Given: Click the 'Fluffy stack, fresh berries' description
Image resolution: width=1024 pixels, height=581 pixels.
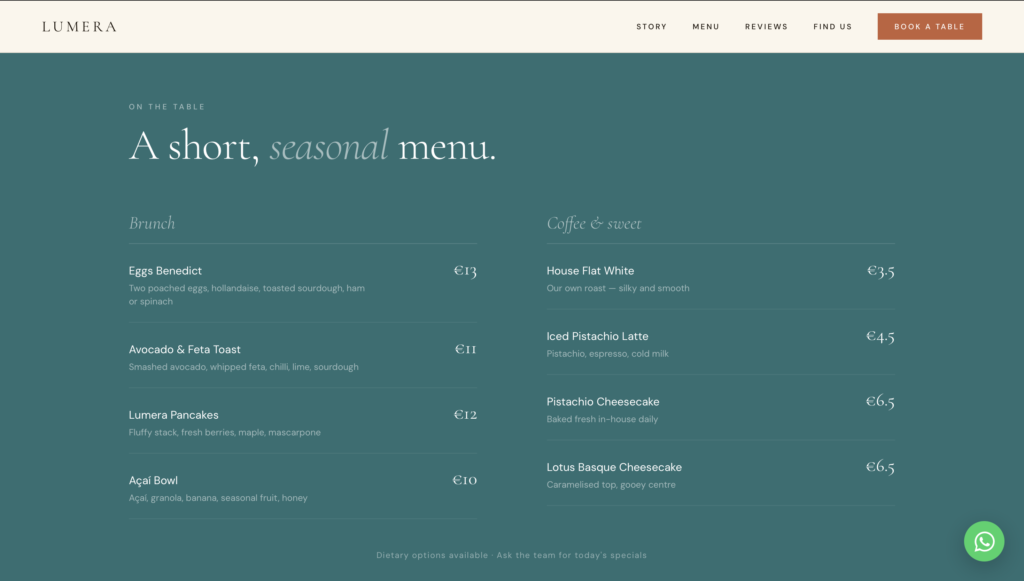Looking at the screenshot, I should (225, 432).
